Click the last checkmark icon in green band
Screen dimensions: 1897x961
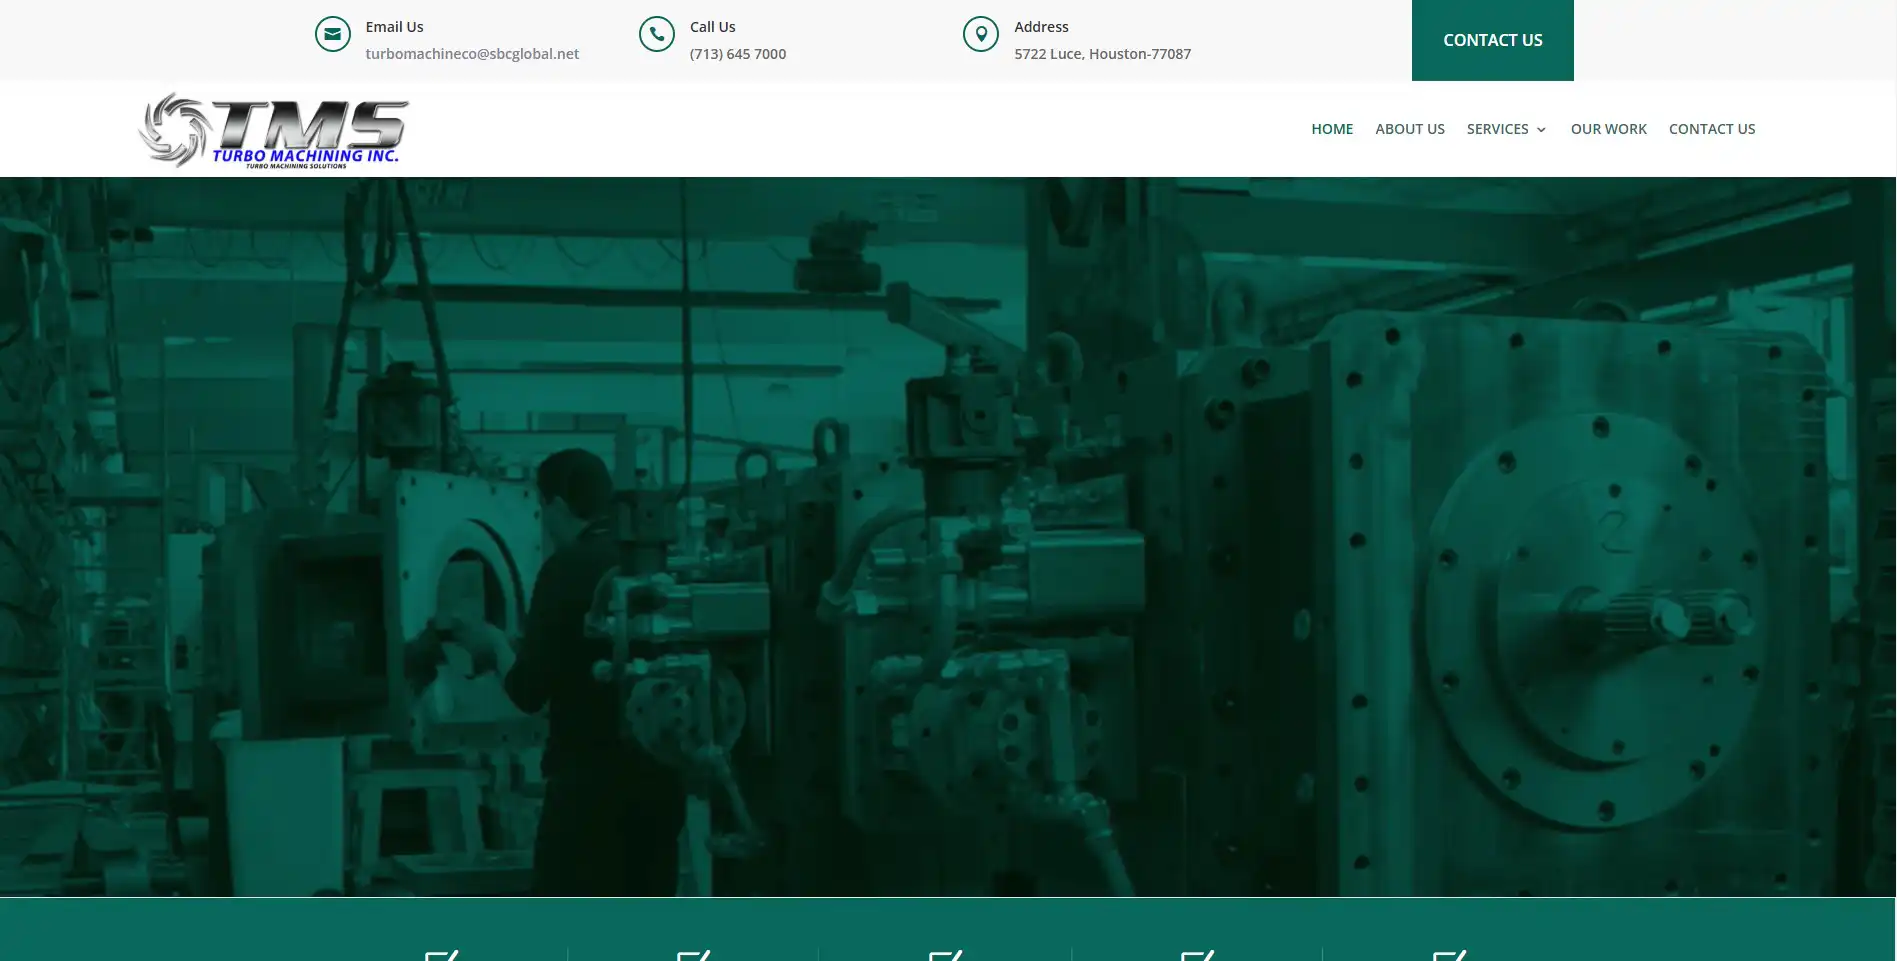point(1449,955)
